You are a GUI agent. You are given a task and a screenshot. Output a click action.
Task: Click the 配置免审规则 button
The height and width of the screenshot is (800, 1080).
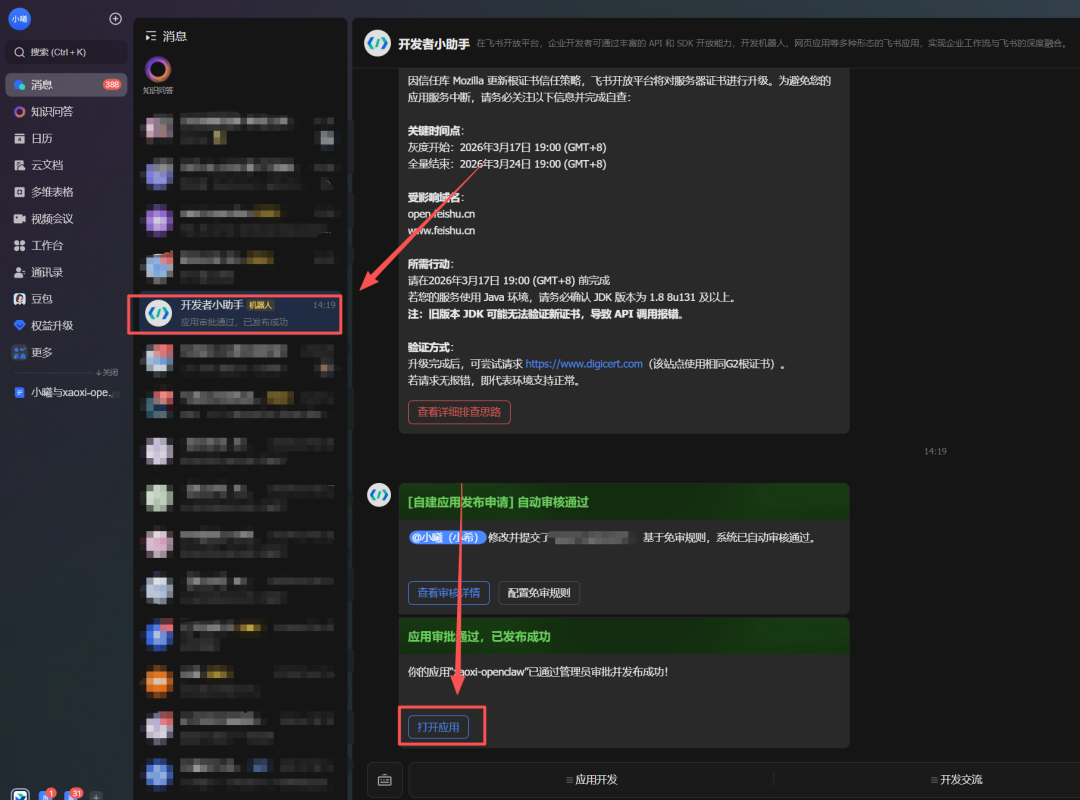pos(539,593)
